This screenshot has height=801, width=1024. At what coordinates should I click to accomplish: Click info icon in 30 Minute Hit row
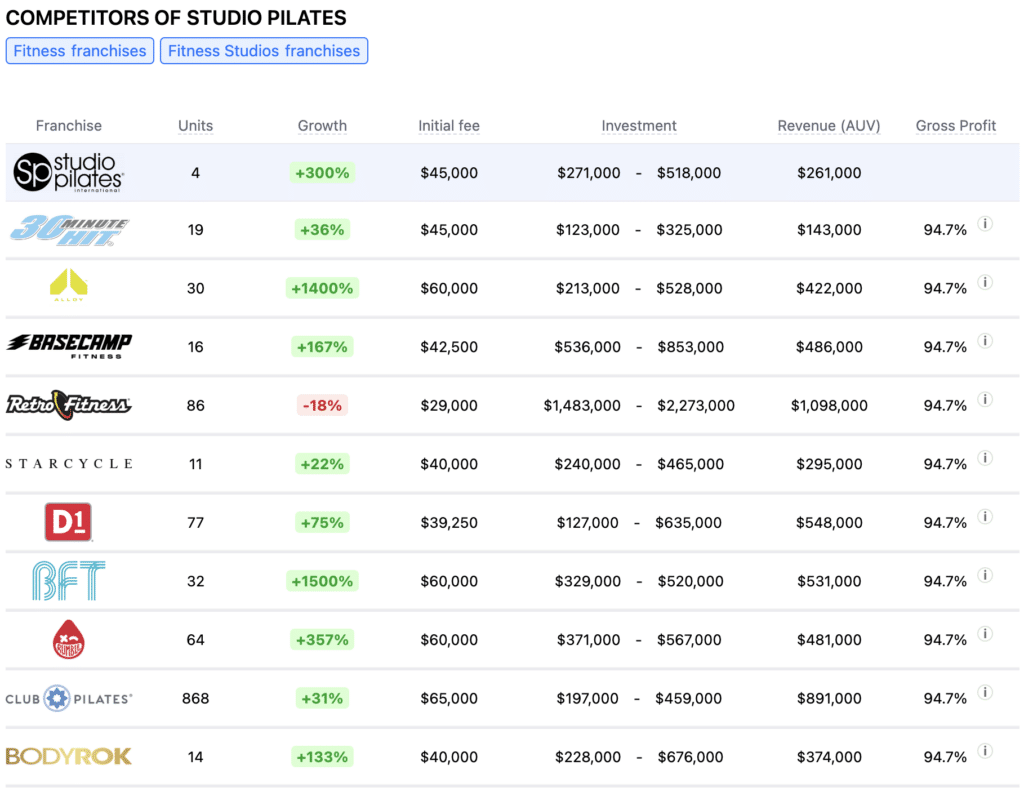tap(985, 224)
